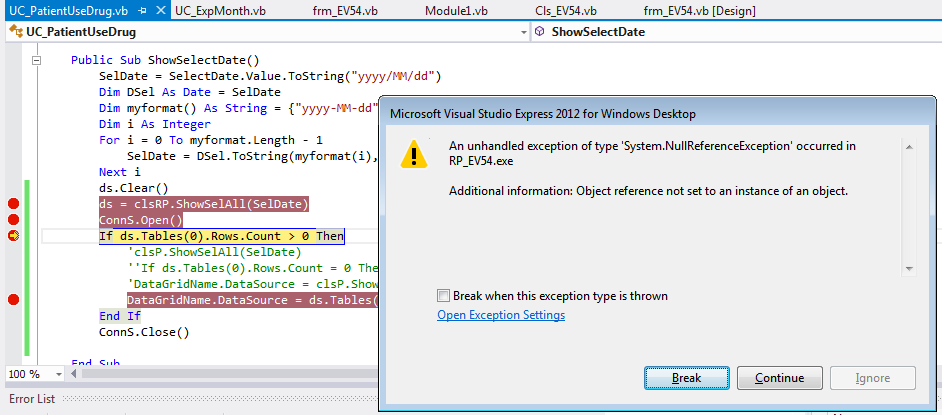This screenshot has height=415, width=942.
Task: Click the Next i code line
Action: tap(120, 172)
